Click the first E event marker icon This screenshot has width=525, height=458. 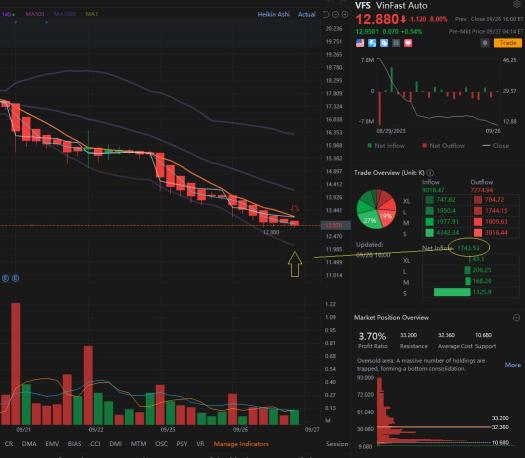coord(5,278)
